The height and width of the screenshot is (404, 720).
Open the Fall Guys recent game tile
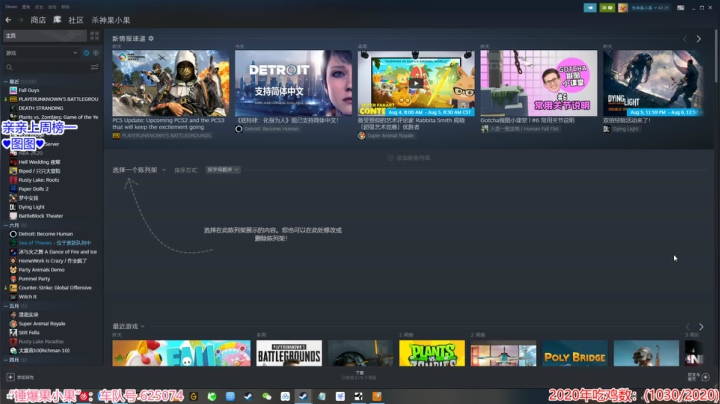[x=181, y=353]
